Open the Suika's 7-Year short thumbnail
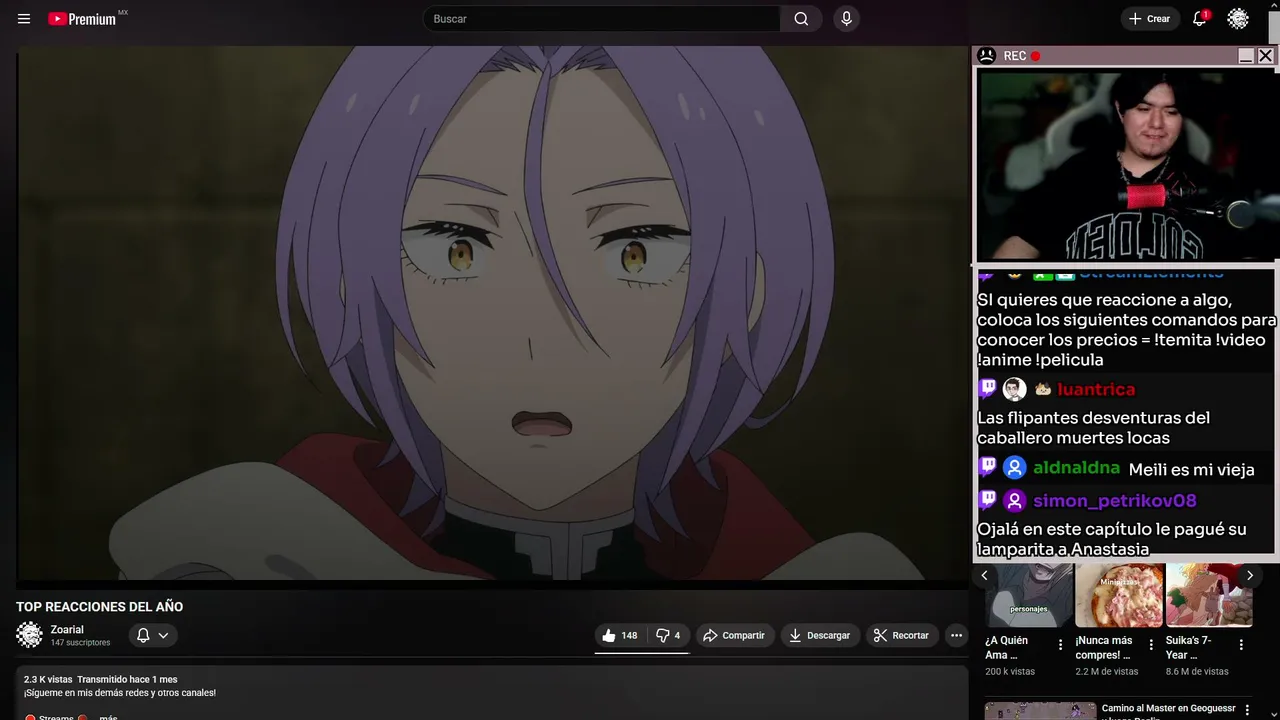This screenshot has height=720, width=1280. [x=1209, y=595]
